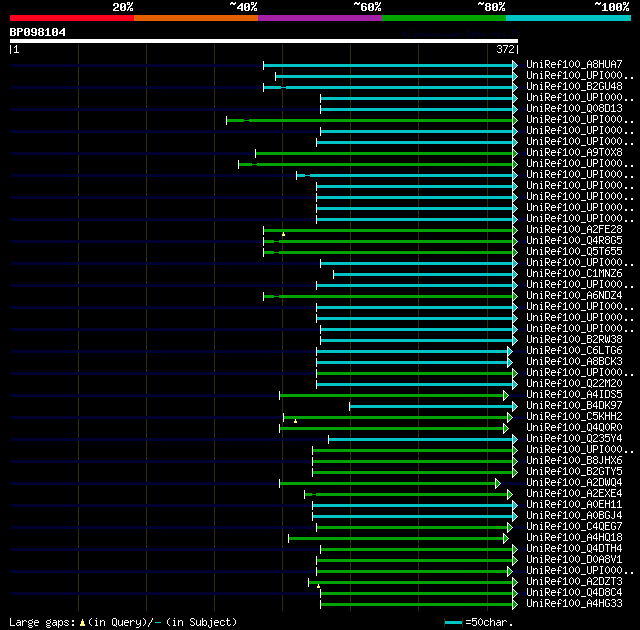The width and height of the screenshot is (640, 630).
Task: Select the UniRef100_Q22M20 hit label
Action: click(x=574, y=384)
